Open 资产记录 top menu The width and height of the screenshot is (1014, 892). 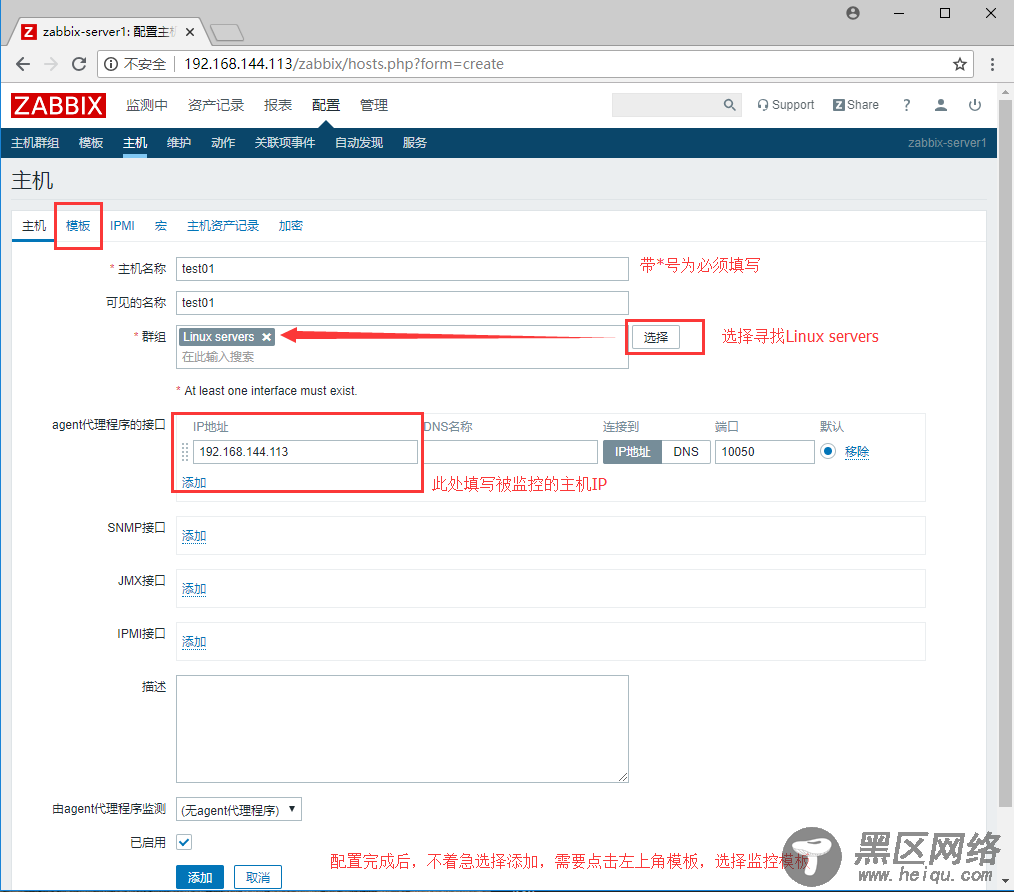[216, 105]
